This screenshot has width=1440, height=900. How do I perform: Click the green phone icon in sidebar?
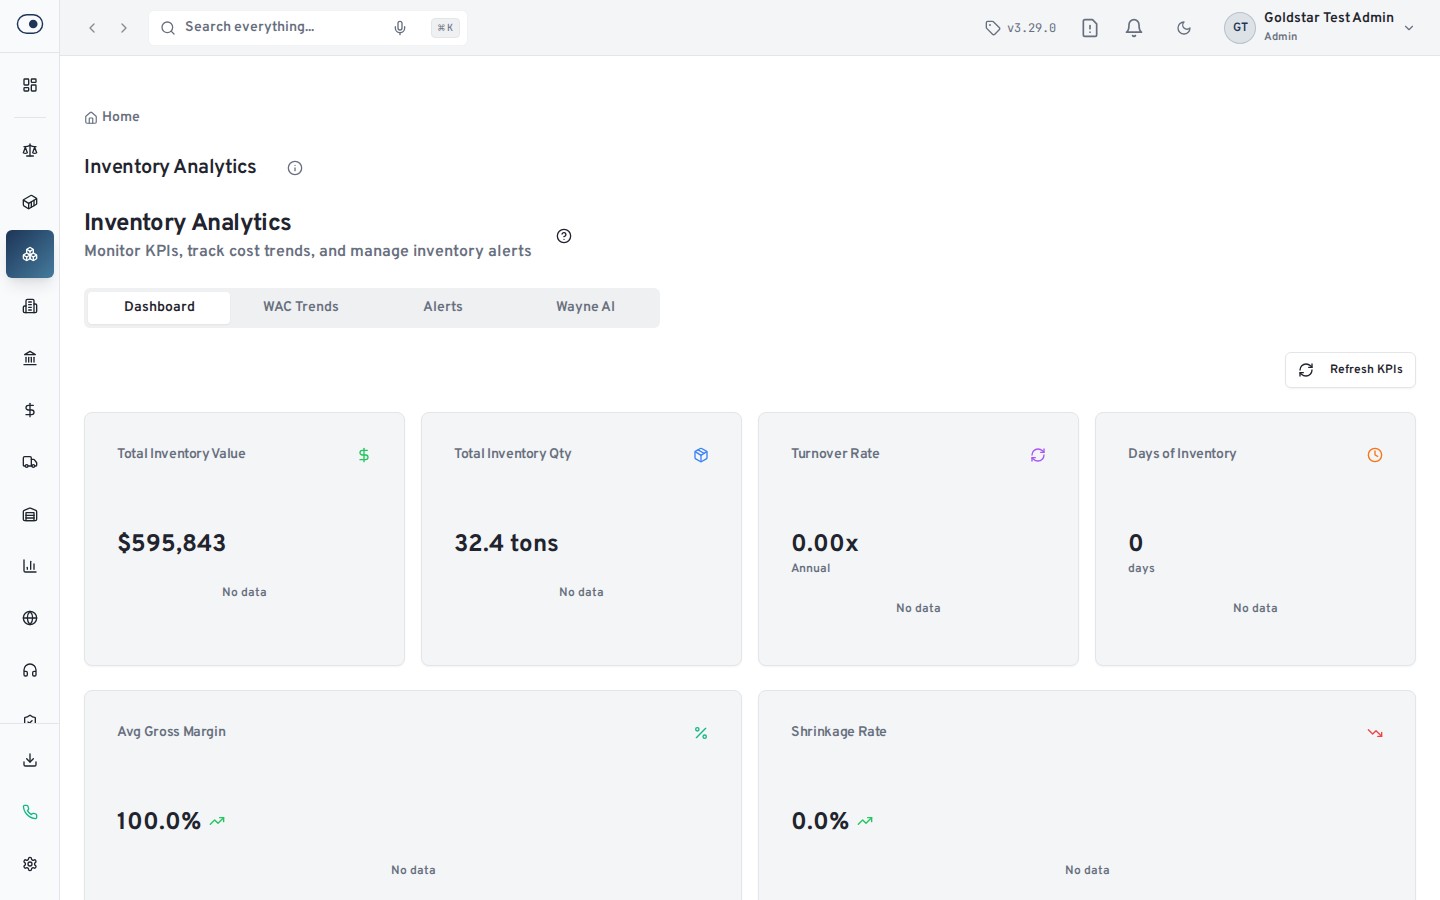pos(30,812)
